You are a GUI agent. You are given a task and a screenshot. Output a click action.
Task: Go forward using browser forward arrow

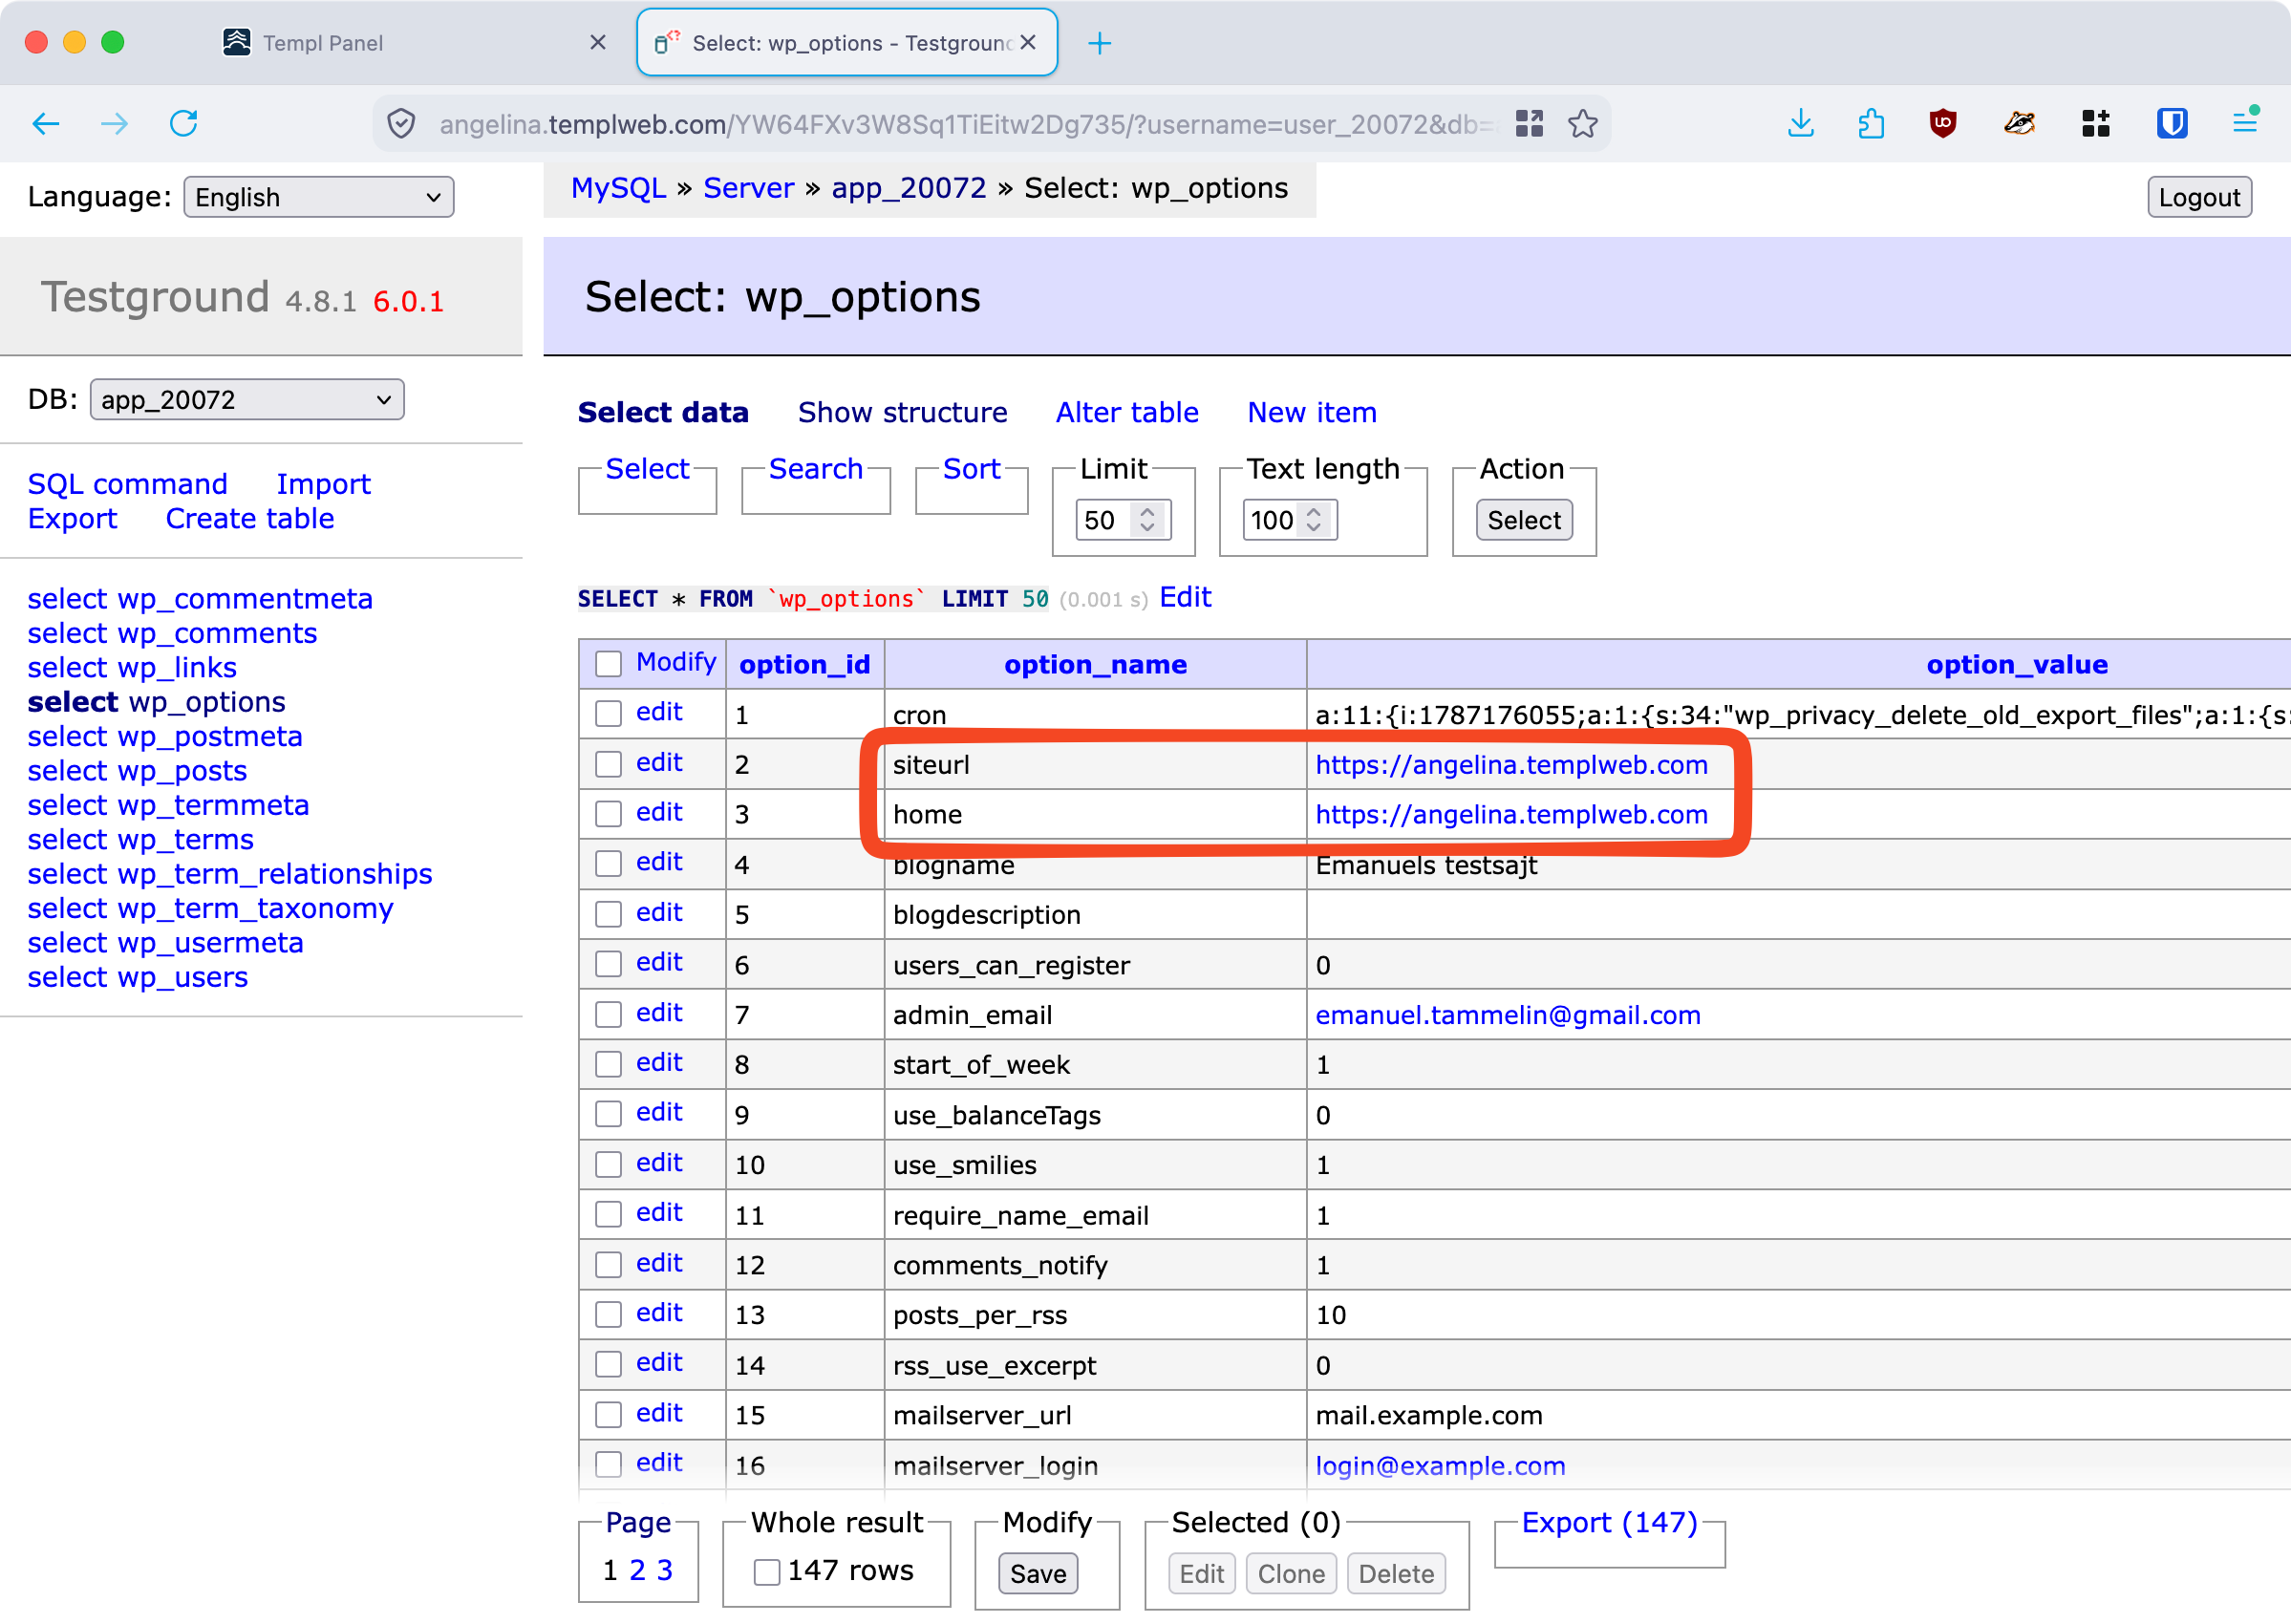coord(115,124)
